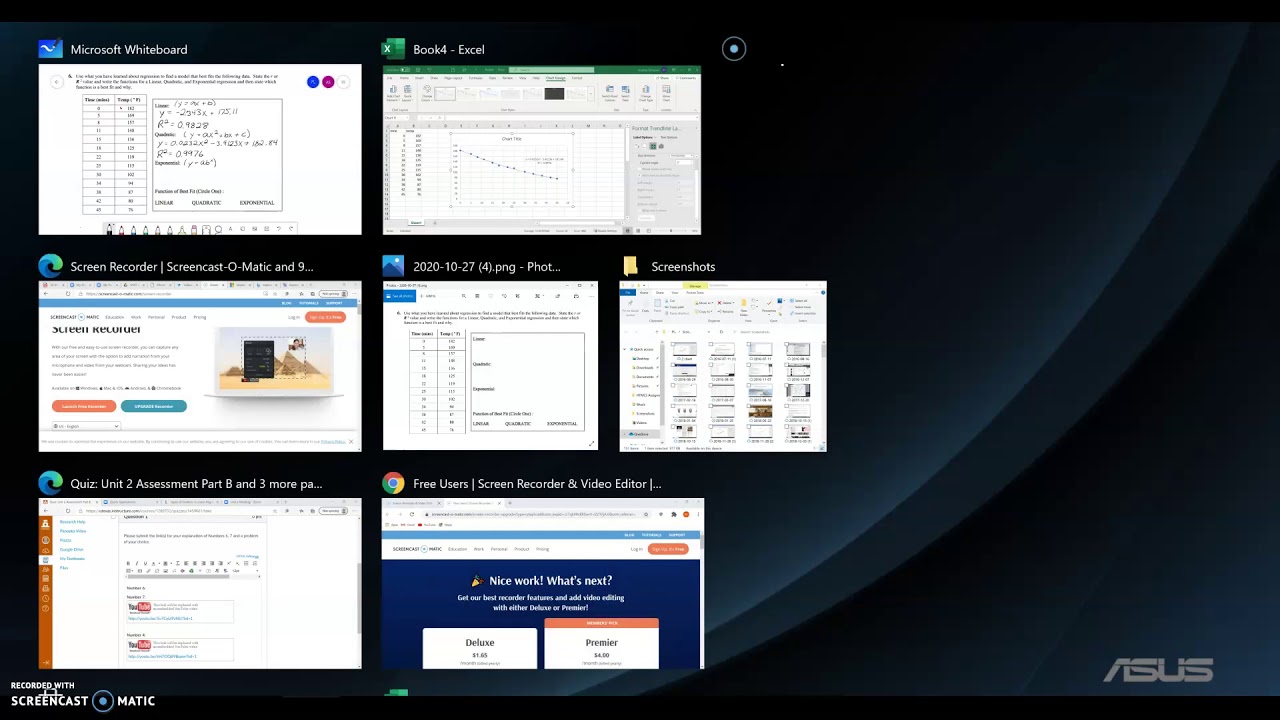Click the "Microsoft Whiteboard" title text

(129, 49)
